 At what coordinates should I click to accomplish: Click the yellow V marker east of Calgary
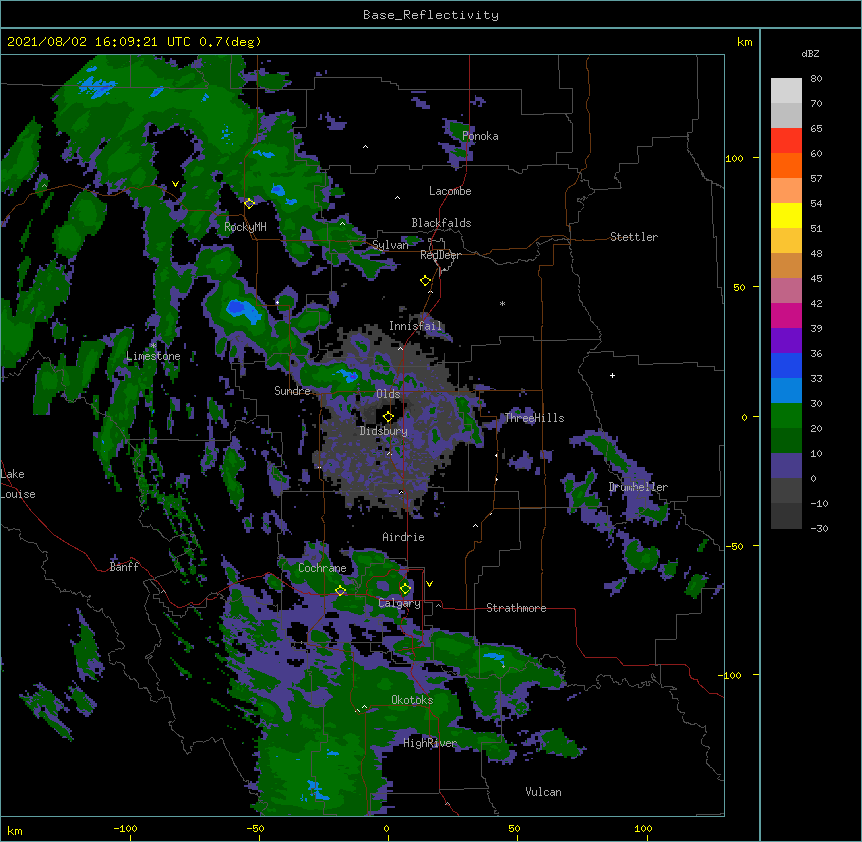pos(429,584)
